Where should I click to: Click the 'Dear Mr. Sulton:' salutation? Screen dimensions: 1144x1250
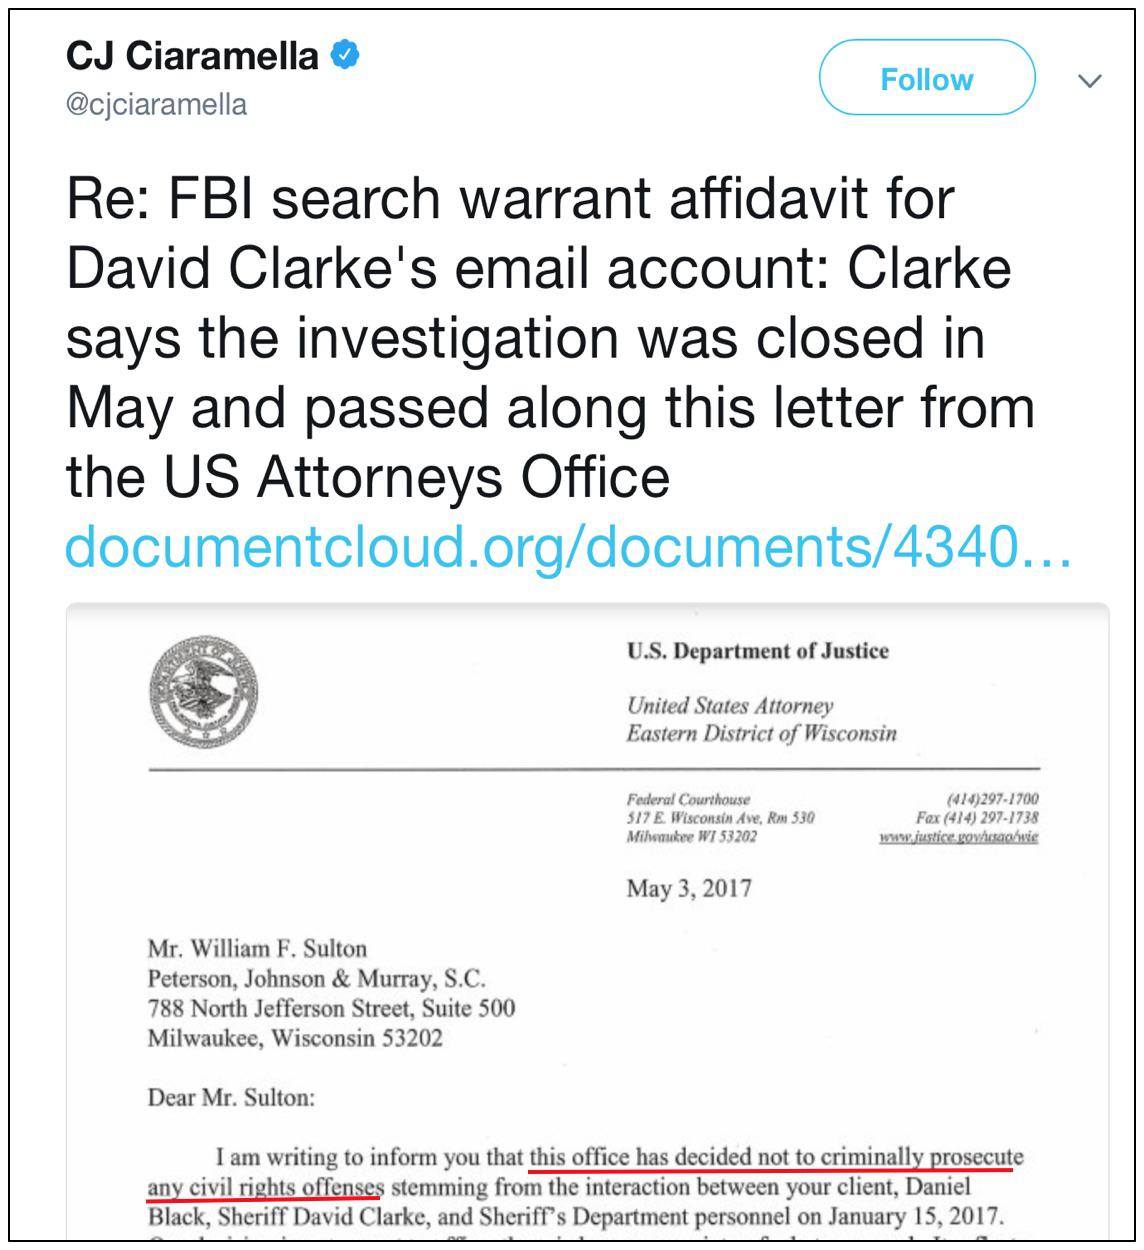click(x=231, y=1097)
